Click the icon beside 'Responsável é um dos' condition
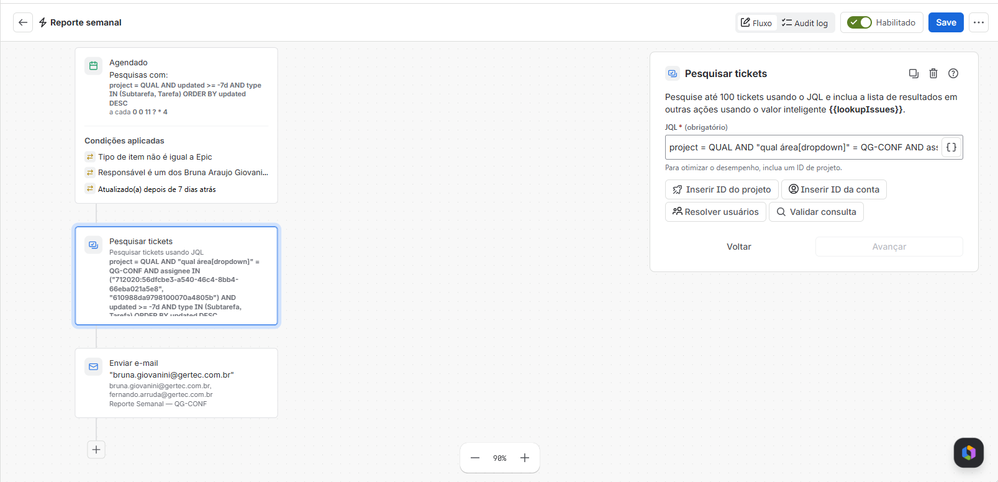 pos(89,173)
